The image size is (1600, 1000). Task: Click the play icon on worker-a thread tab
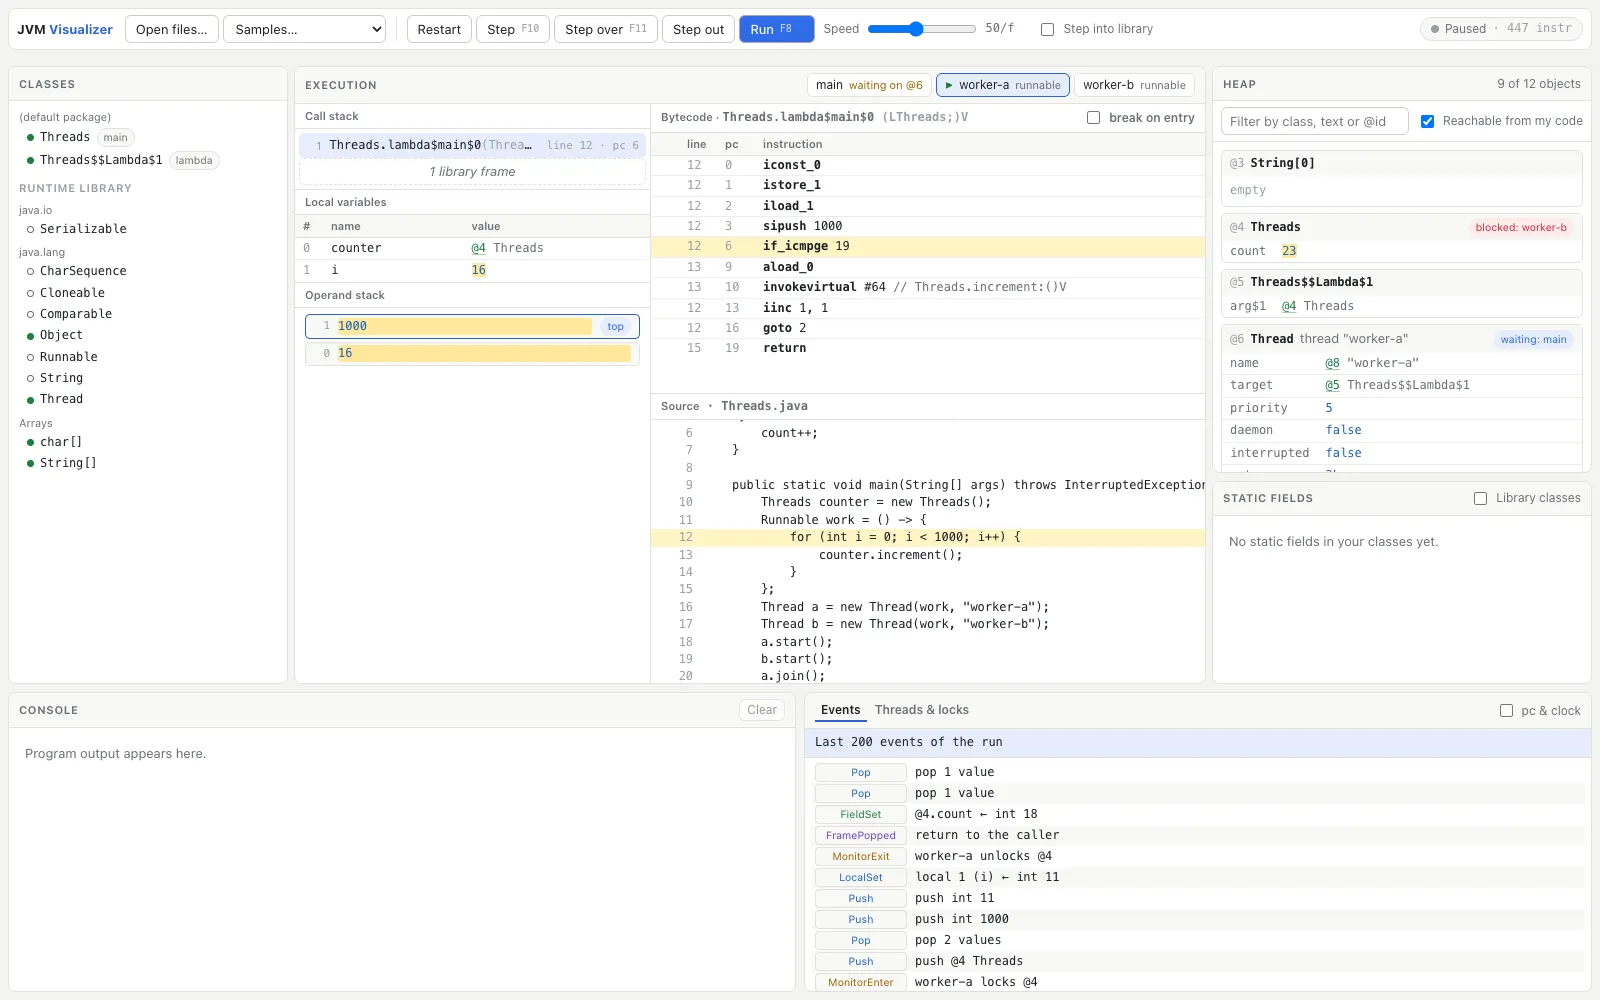(949, 86)
